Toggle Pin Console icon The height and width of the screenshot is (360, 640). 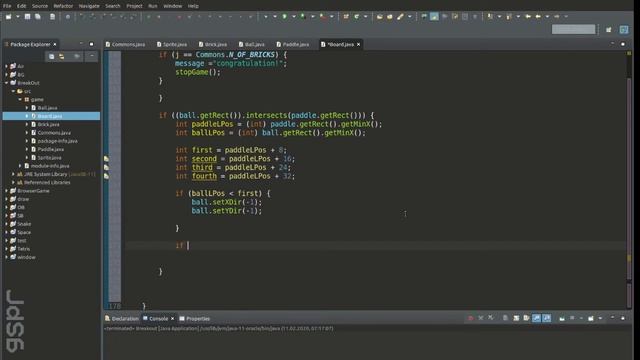tap(562, 318)
